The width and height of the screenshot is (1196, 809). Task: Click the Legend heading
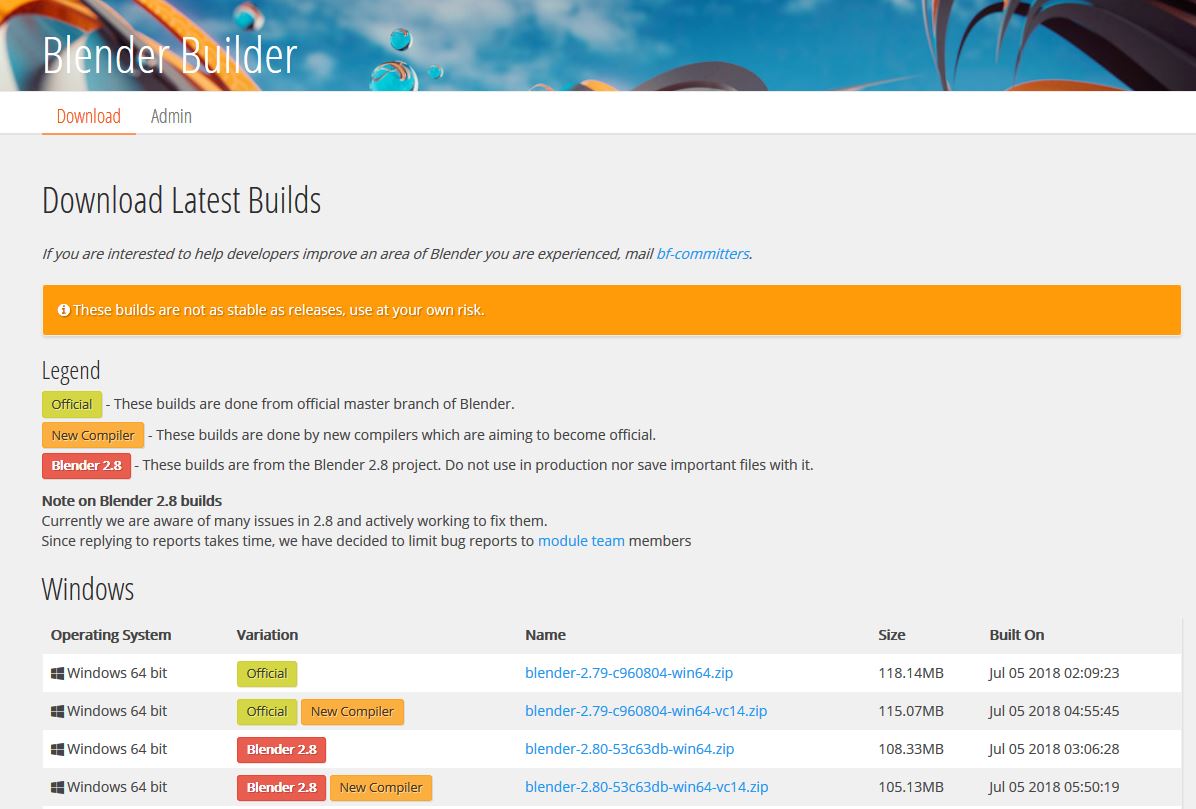pyautogui.click(x=71, y=371)
